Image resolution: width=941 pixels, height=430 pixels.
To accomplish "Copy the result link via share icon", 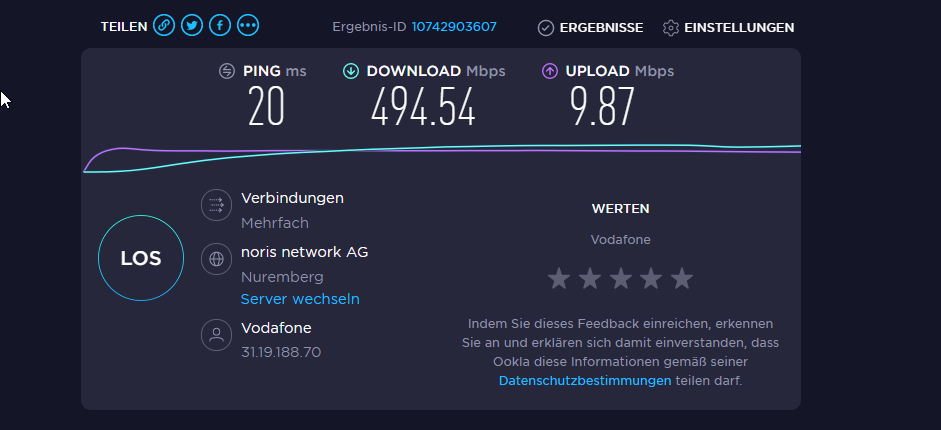I will click(164, 25).
